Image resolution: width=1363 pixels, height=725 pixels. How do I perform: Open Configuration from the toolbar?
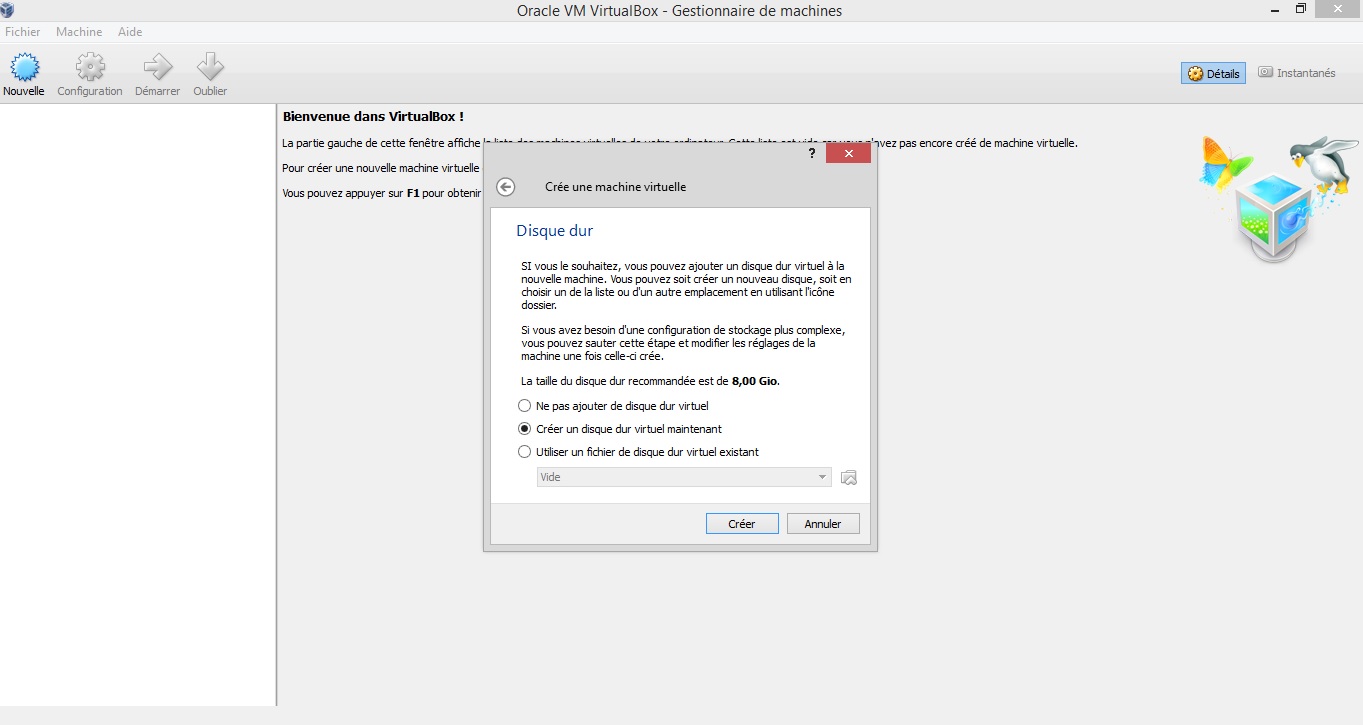point(90,75)
